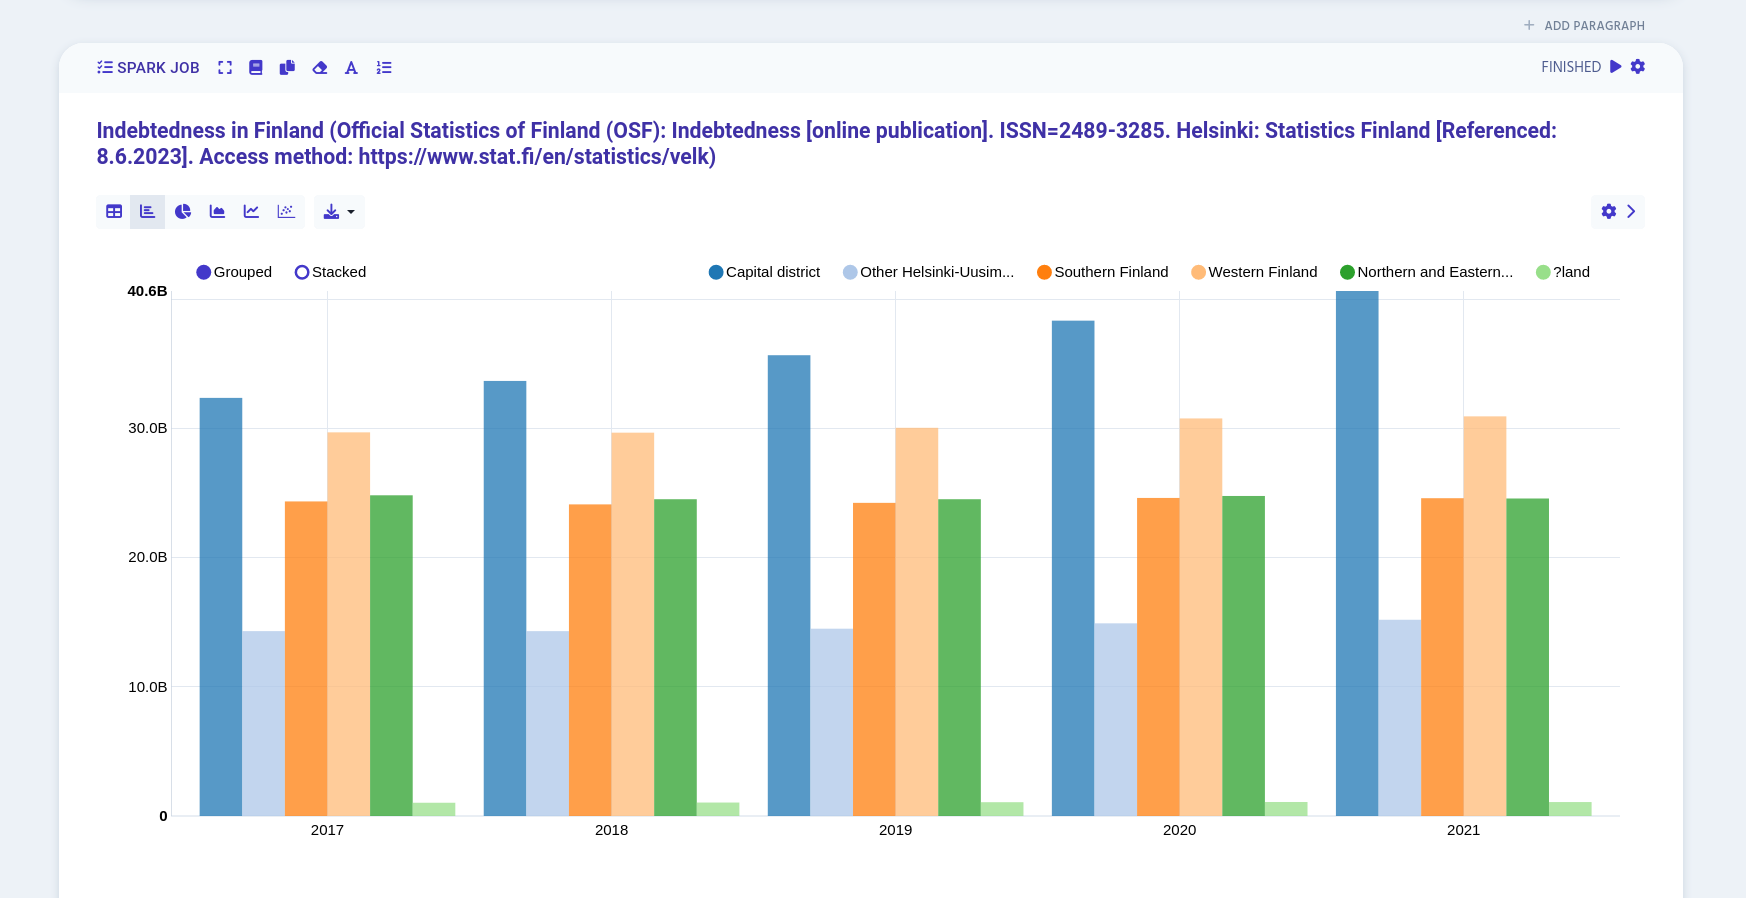The height and width of the screenshot is (898, 1746).
Task: Clear paragraph output with eraser icon
Action: (x=320, y=68)
